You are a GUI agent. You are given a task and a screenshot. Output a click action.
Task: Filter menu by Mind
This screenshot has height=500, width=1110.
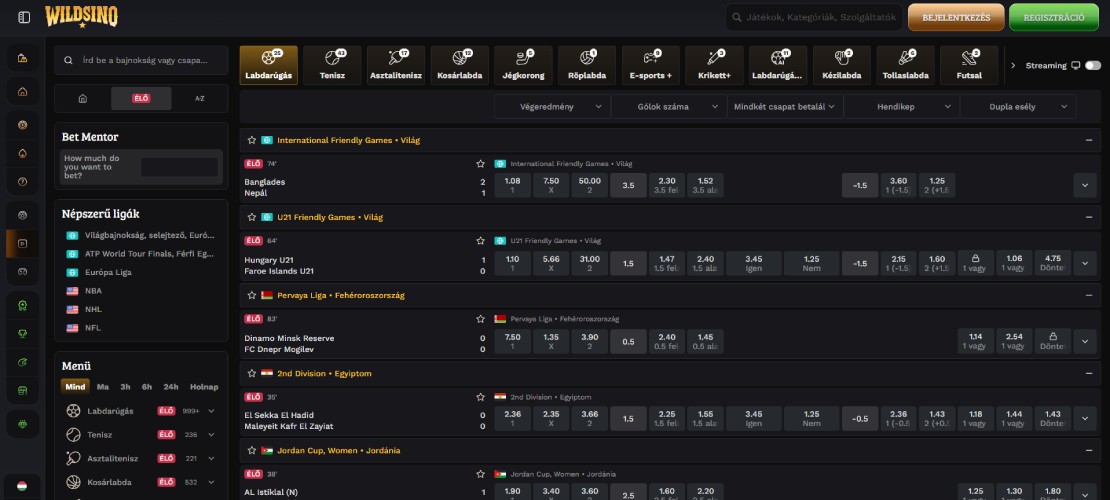[x=75, y=387]
